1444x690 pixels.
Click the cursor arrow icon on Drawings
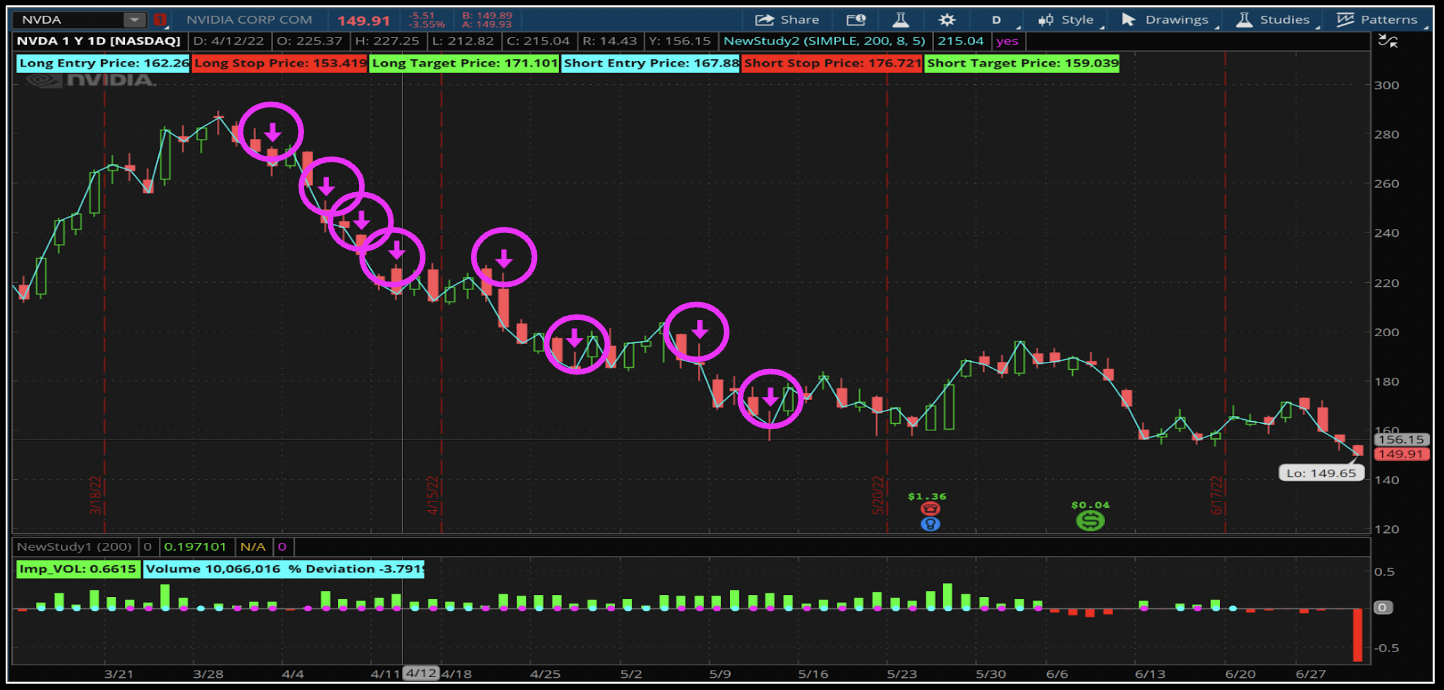pos(1129,19)
